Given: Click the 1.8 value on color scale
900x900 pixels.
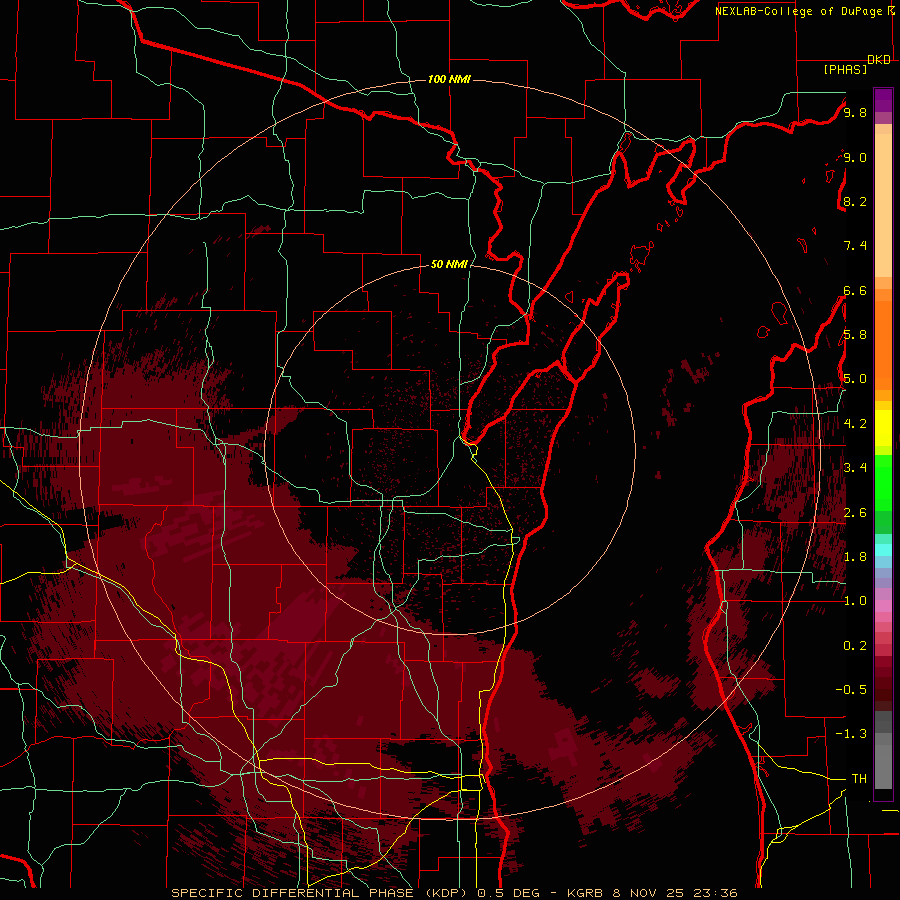Looking at the screenshot, I should [x=855, y=557].
